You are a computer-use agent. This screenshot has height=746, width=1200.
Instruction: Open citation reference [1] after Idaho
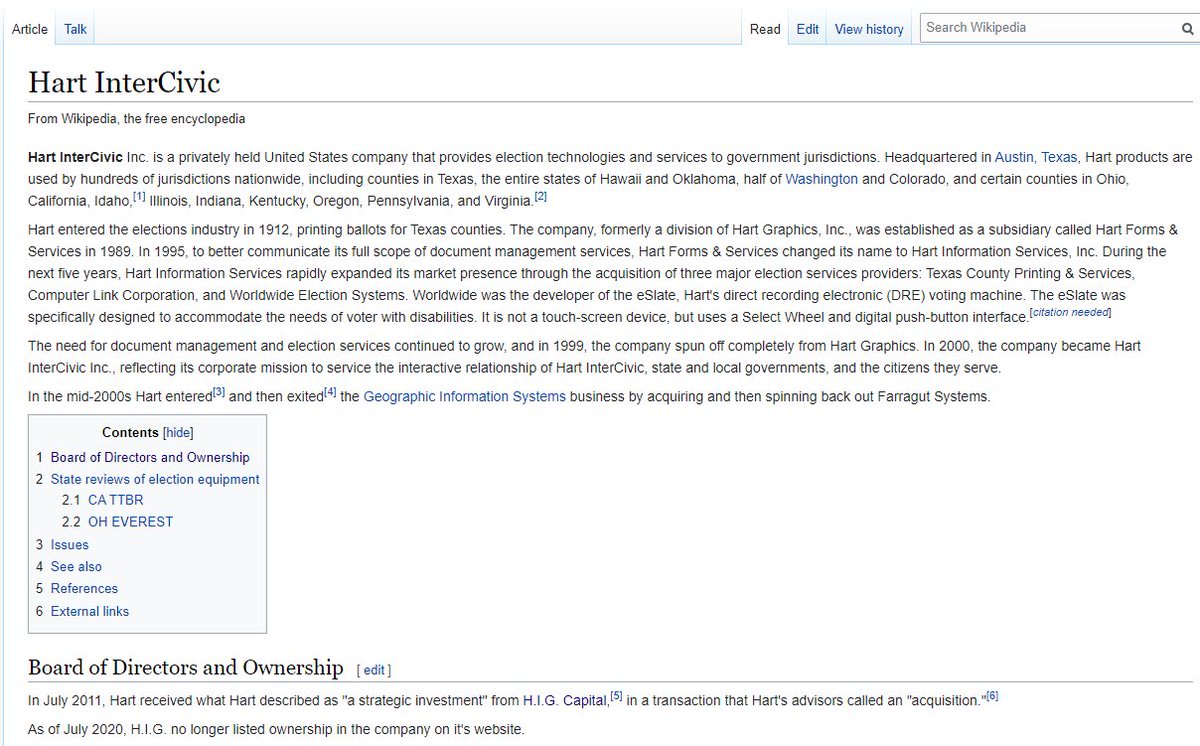[139, 196]
